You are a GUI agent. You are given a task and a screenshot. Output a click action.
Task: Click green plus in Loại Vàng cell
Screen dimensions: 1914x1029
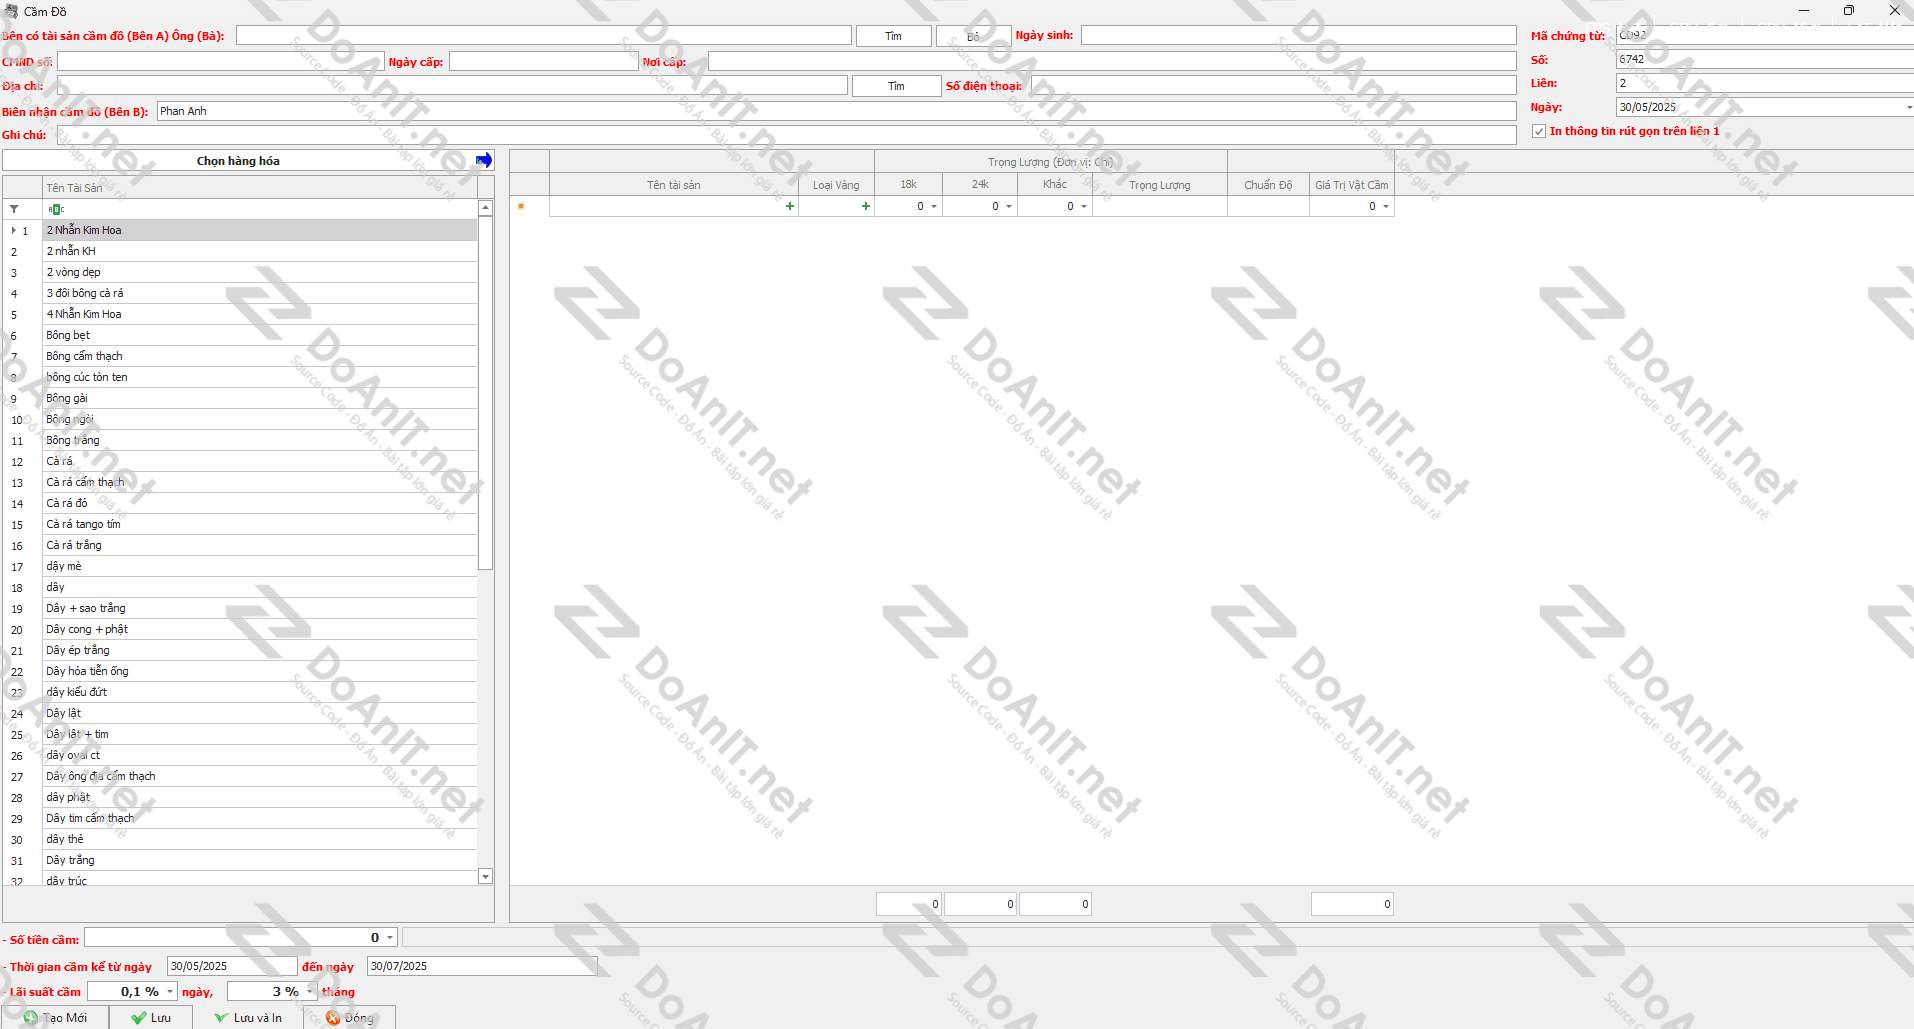[866, 206]
